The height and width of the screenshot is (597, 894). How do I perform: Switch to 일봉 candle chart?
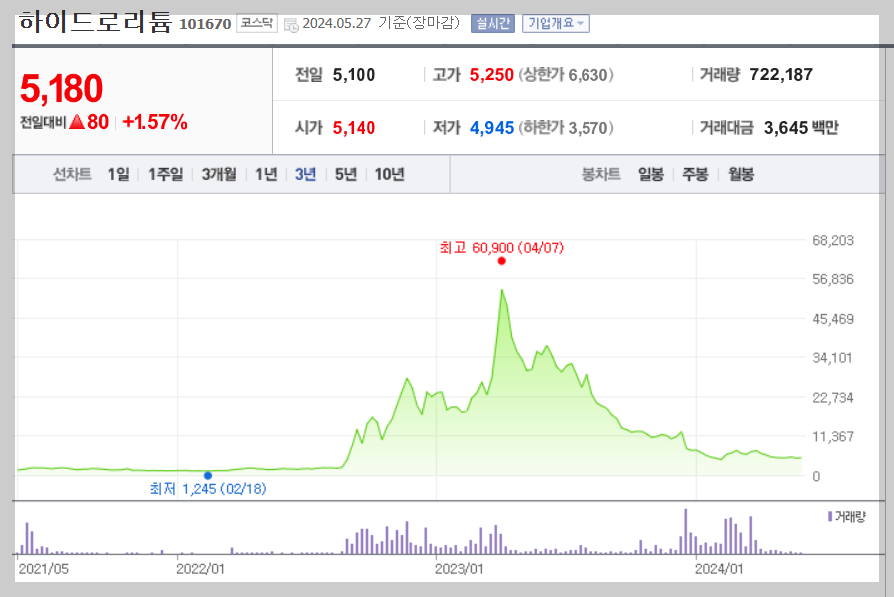pyautogui.click(x=651, y=174)
